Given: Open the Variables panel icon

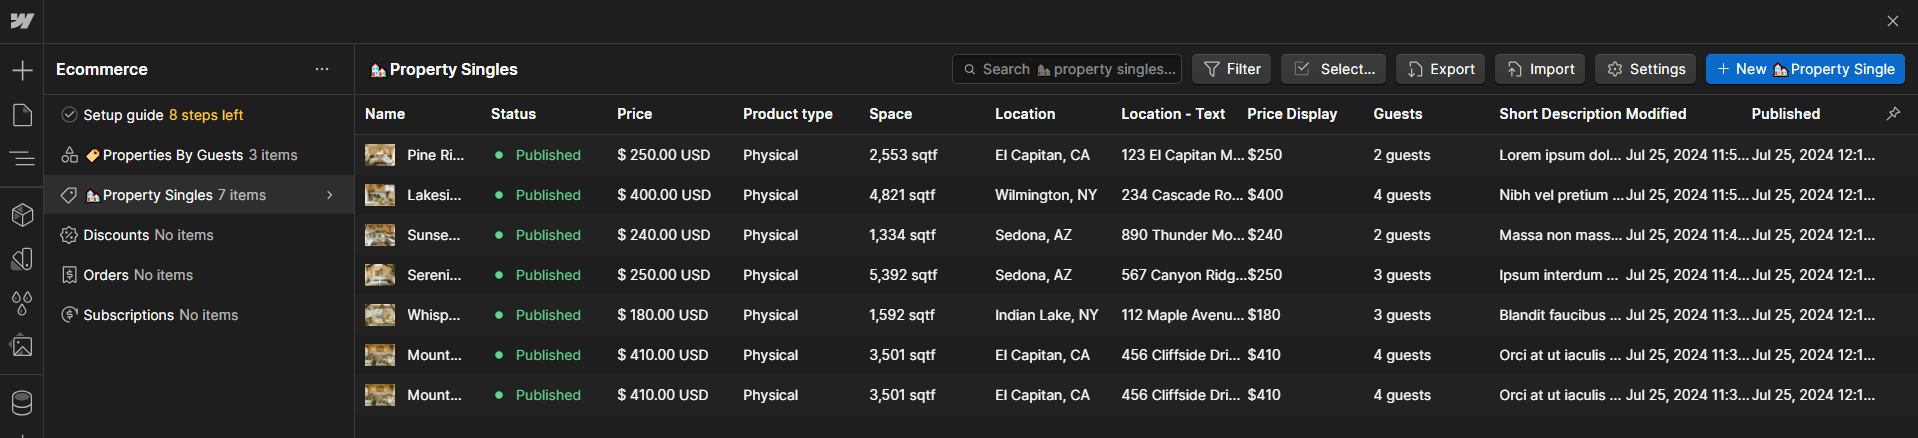Looking at the screenshot, I should (x=22, y=259).
